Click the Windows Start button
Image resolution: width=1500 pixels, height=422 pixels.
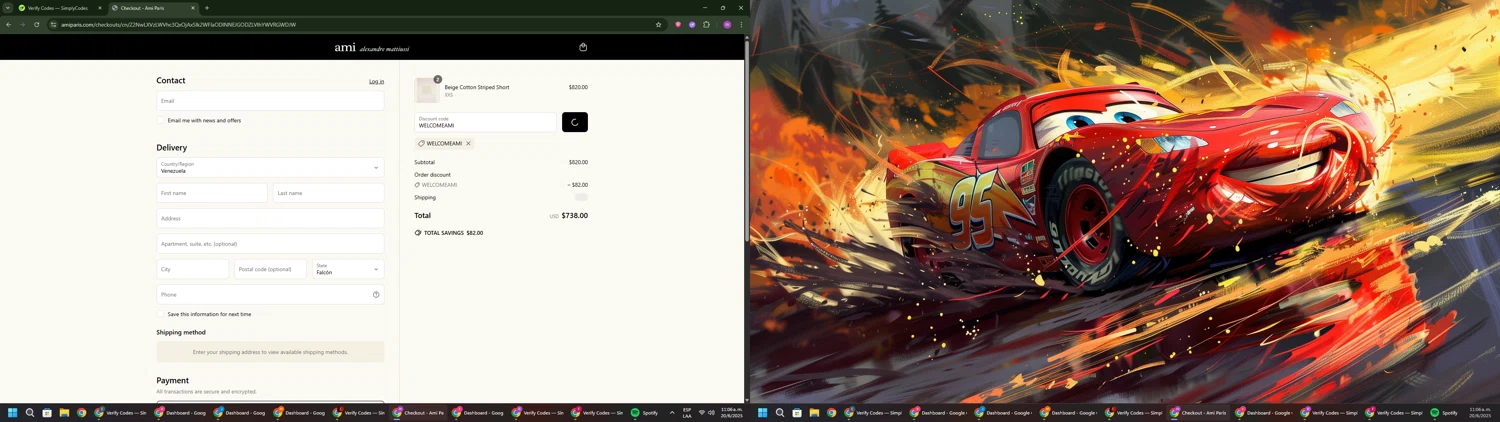click(13, 413)
